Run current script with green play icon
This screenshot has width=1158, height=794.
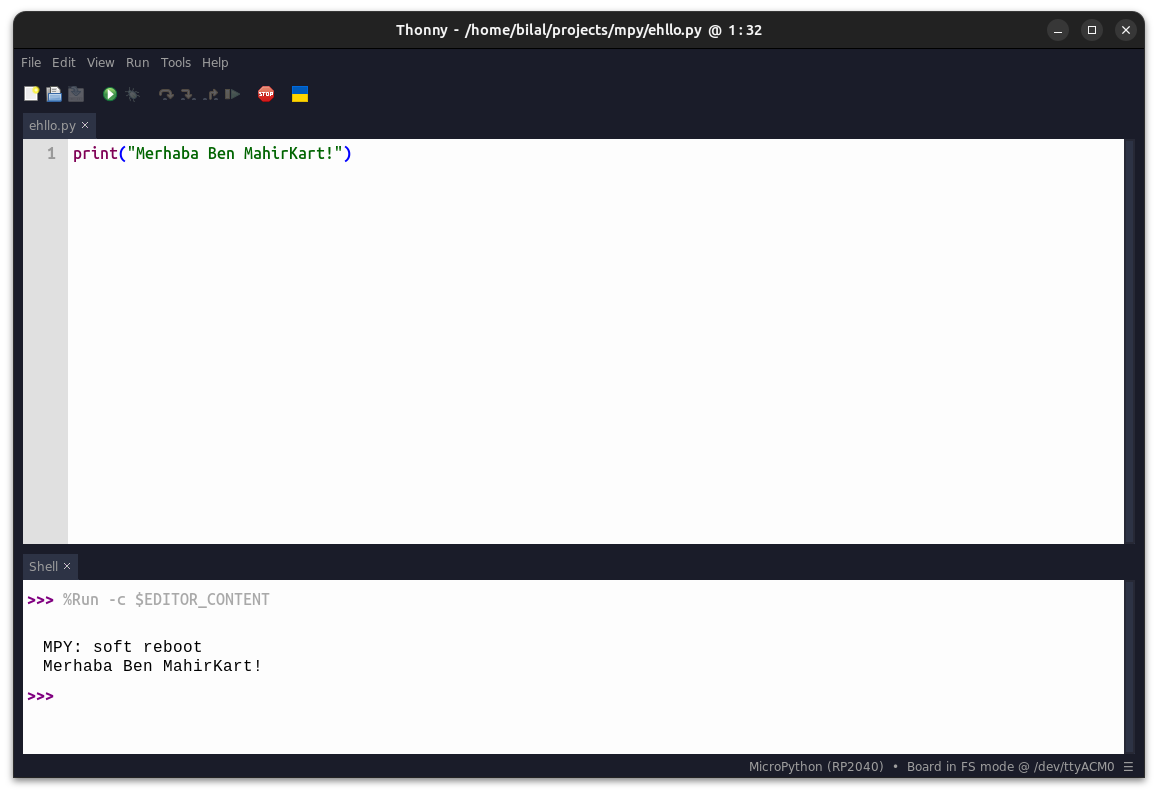tap(110, 94)
